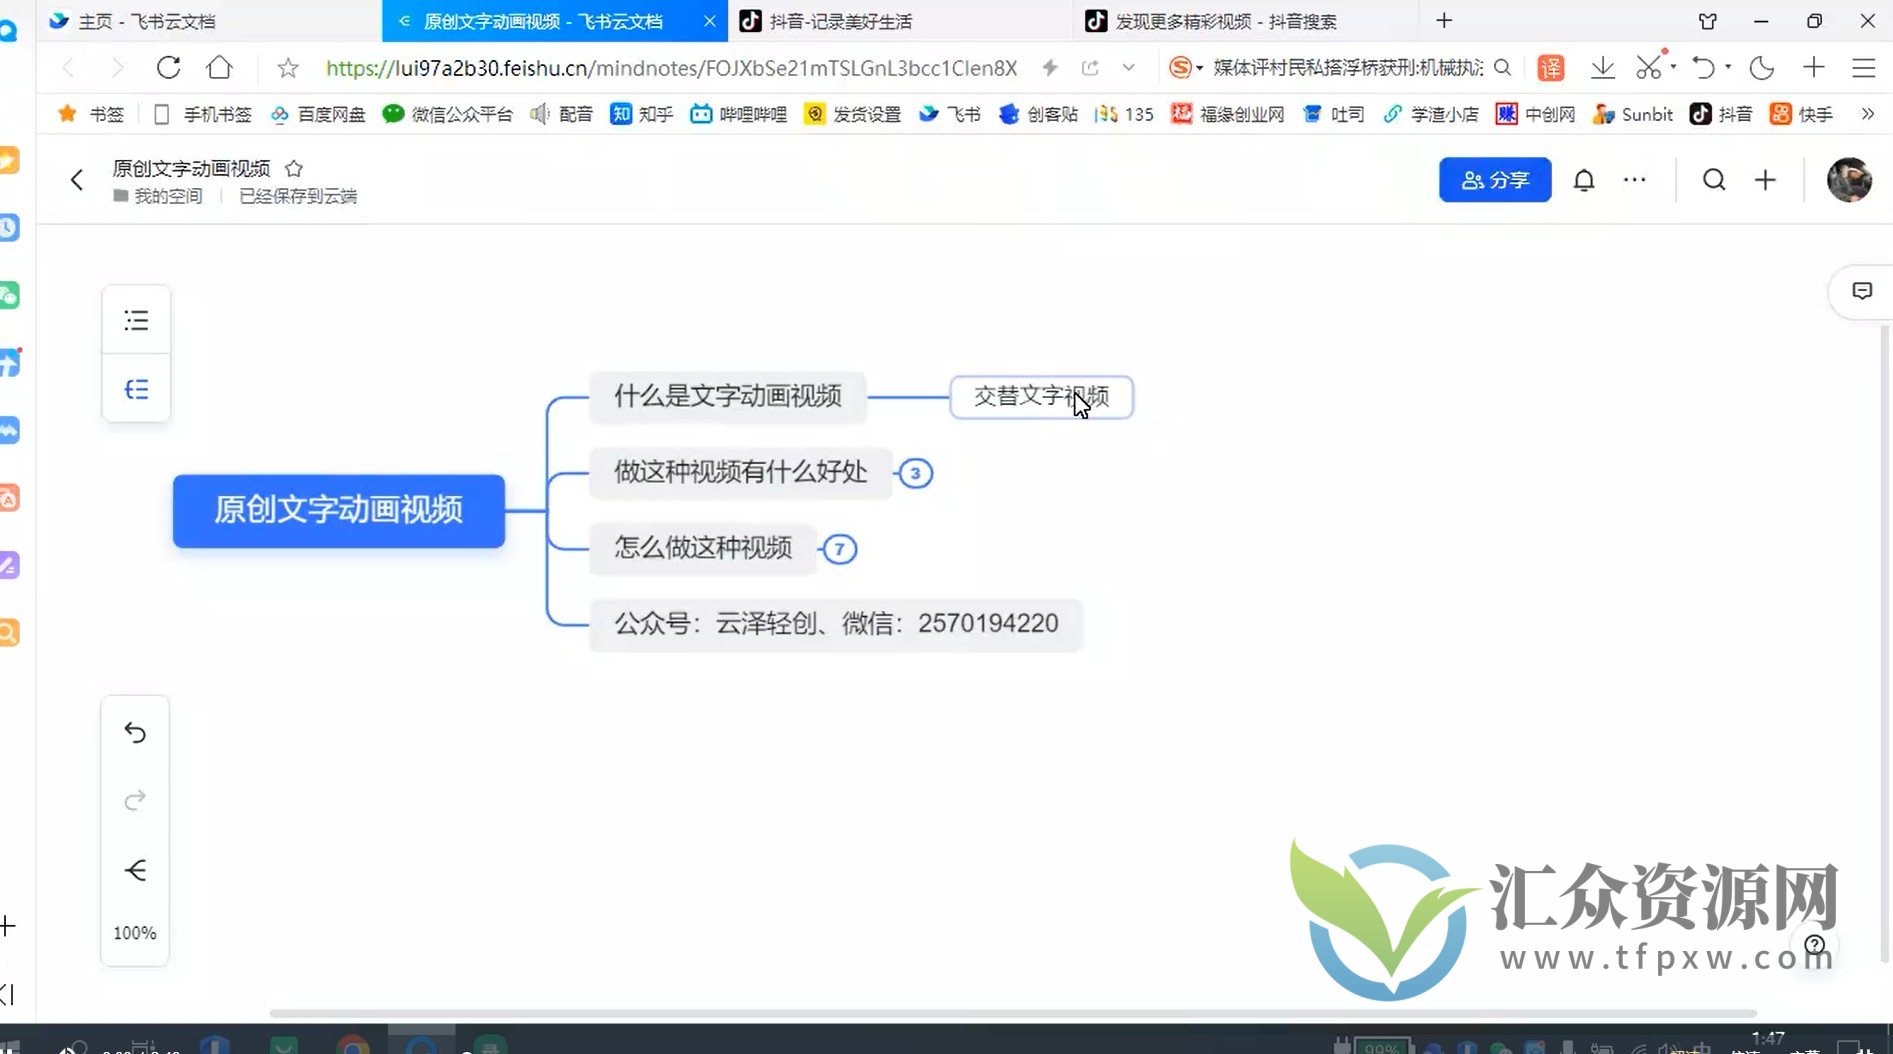The height and width of the screenshot is (1054, 1893).
Task: Click the blue 分享 share button
Action: pos(1494,180)
